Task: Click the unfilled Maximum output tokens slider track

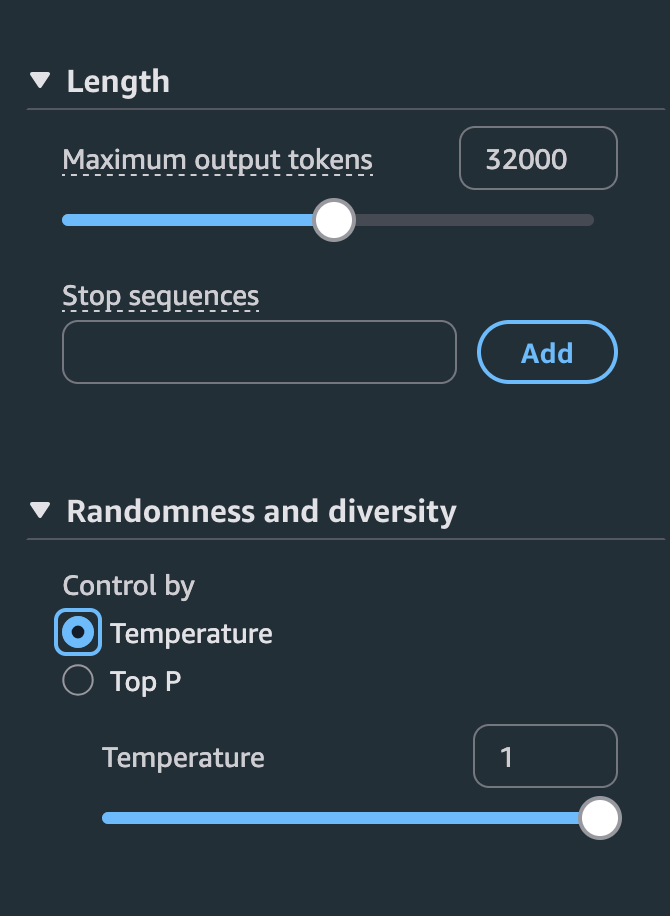Action: coord(470,220)
